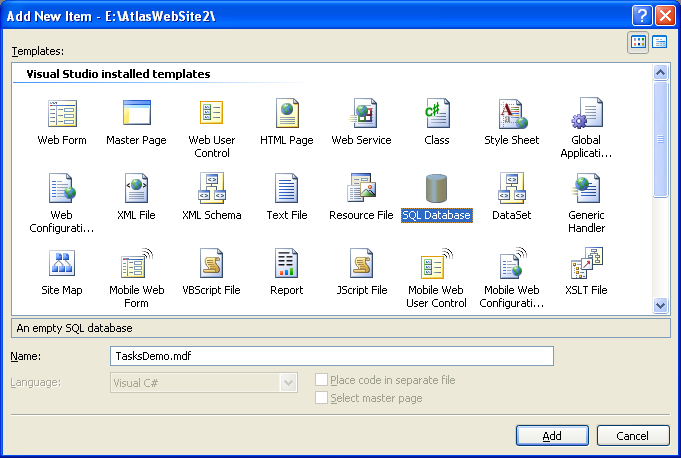Choose the Web Configuration File icon

(62, 188)
